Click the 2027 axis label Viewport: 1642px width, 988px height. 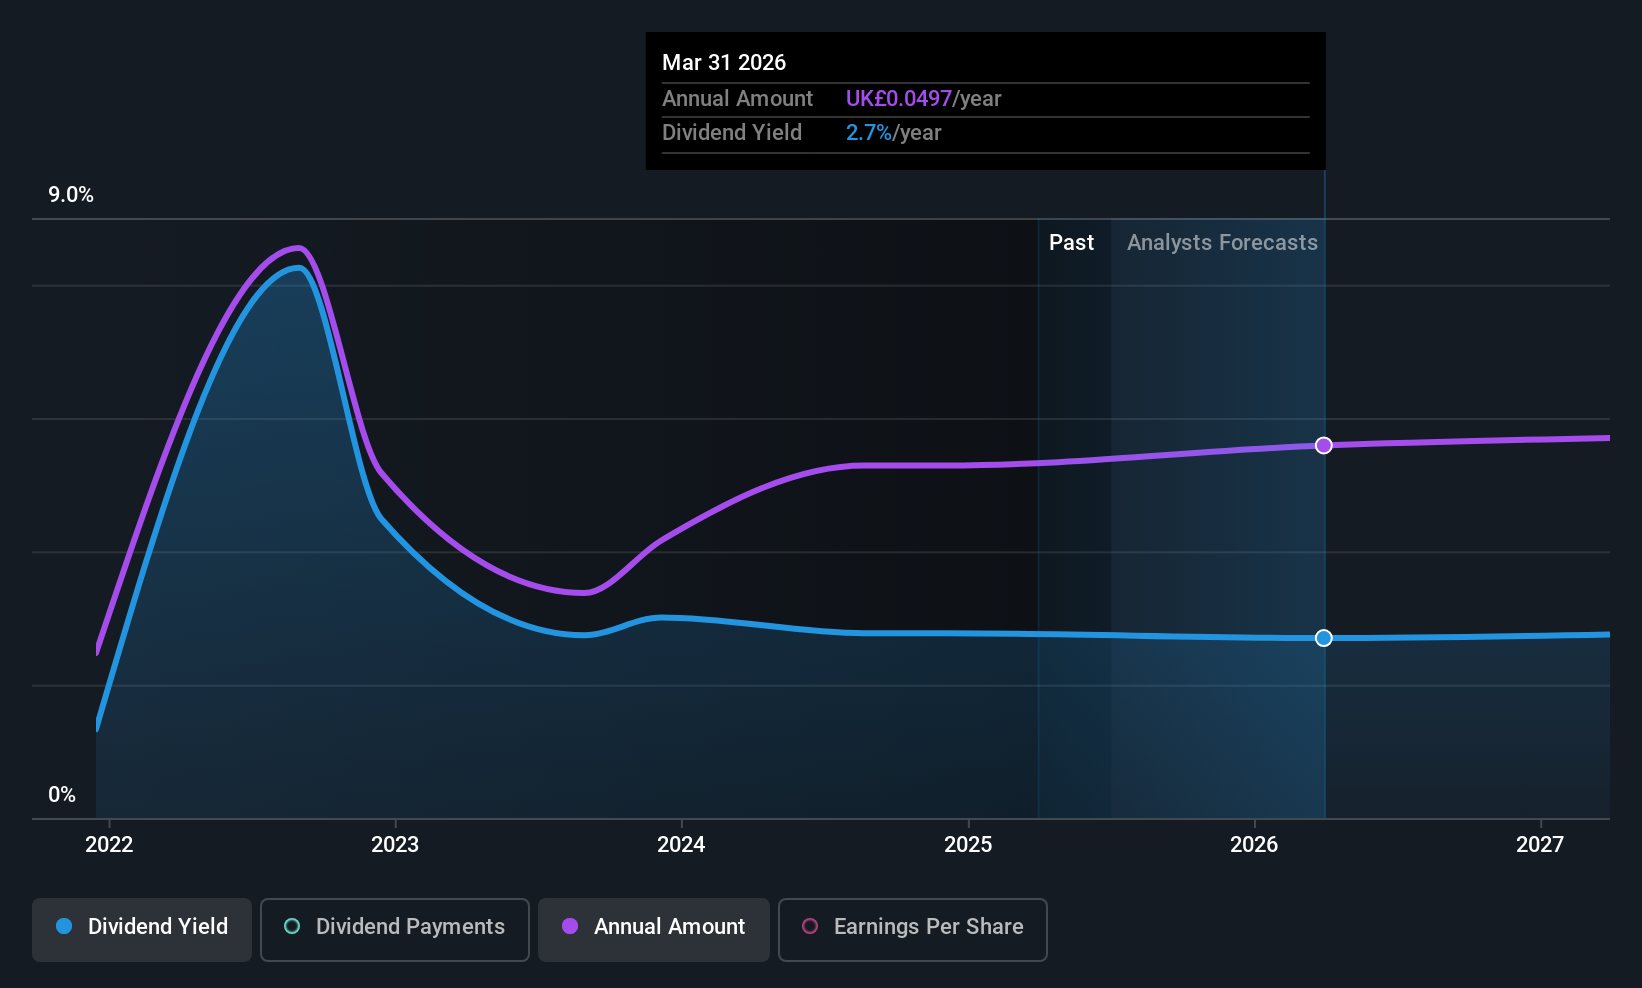1540,845
